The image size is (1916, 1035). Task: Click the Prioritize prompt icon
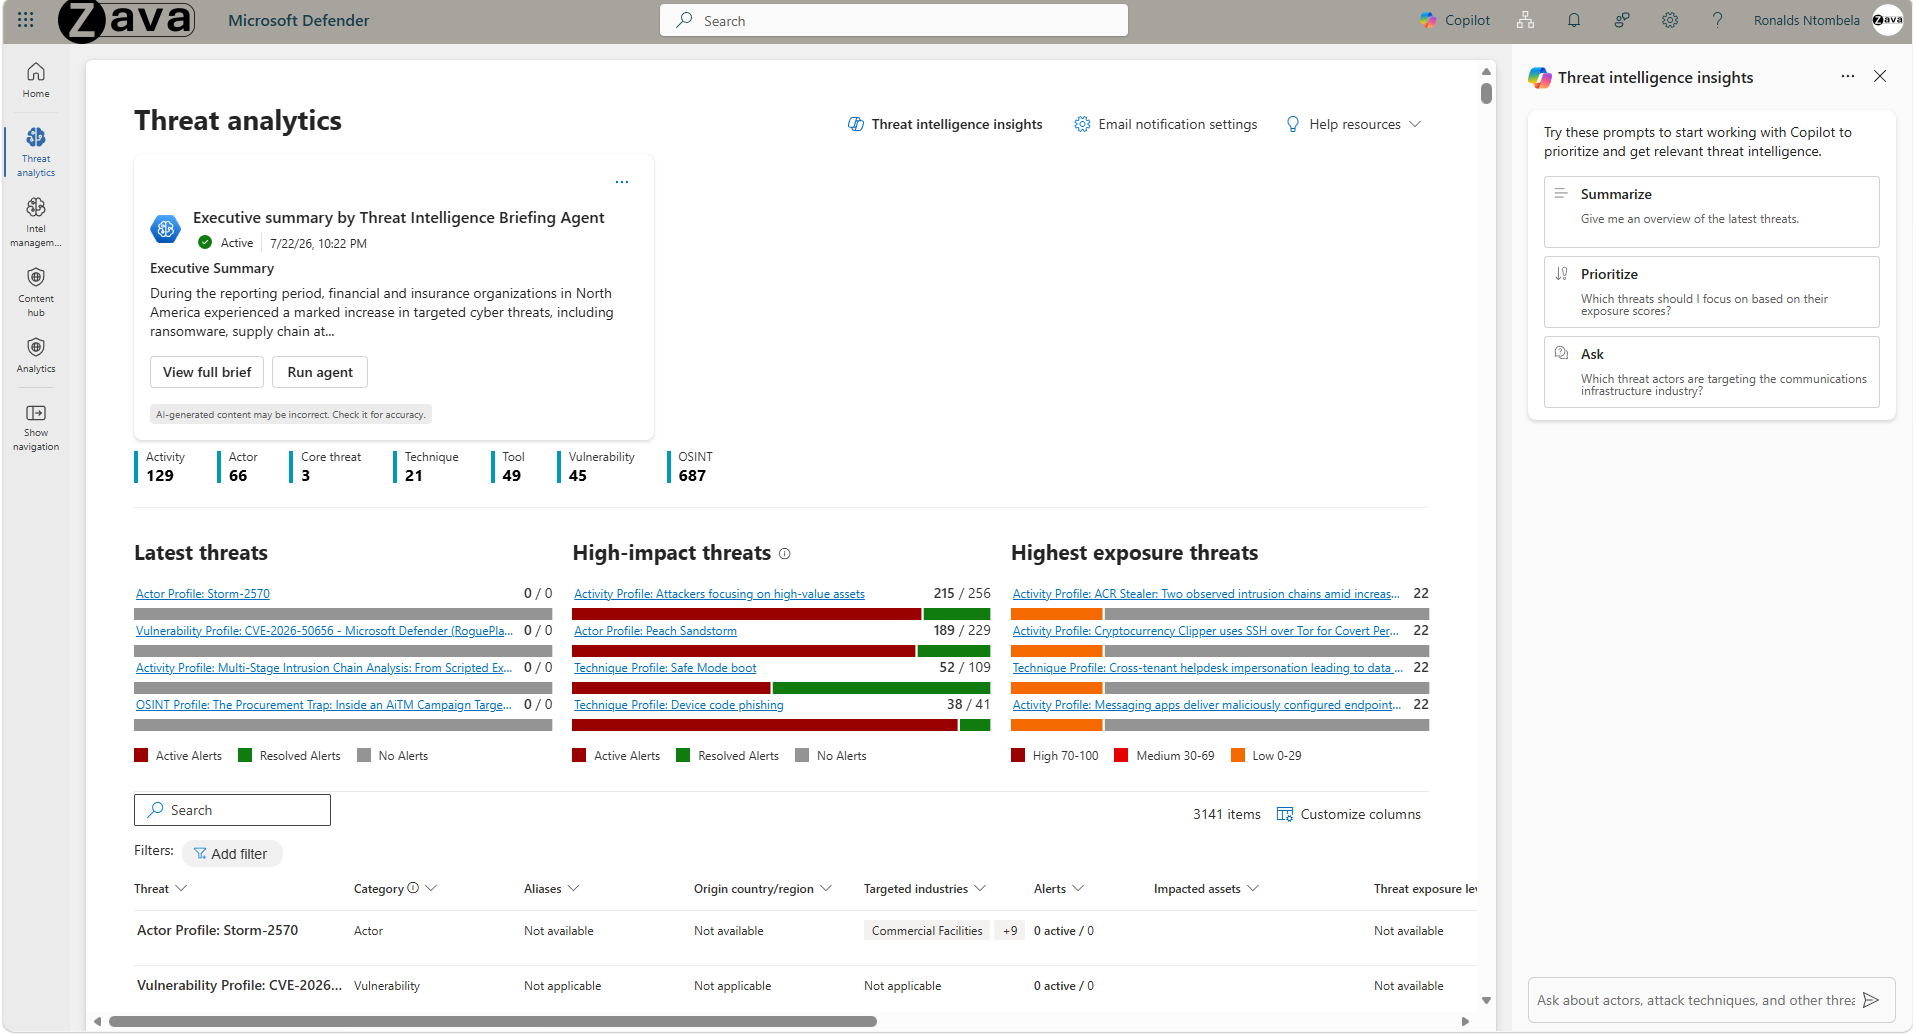[1561, 273]
